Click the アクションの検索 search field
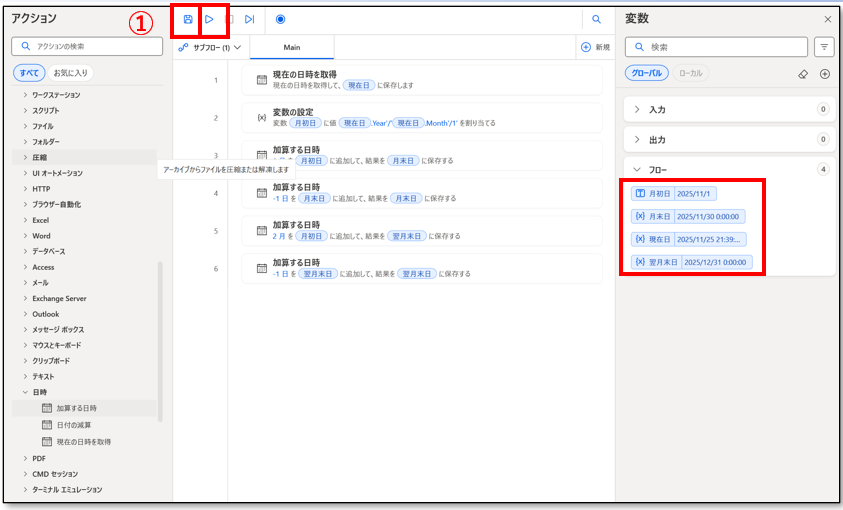 (x=86, y=46)
